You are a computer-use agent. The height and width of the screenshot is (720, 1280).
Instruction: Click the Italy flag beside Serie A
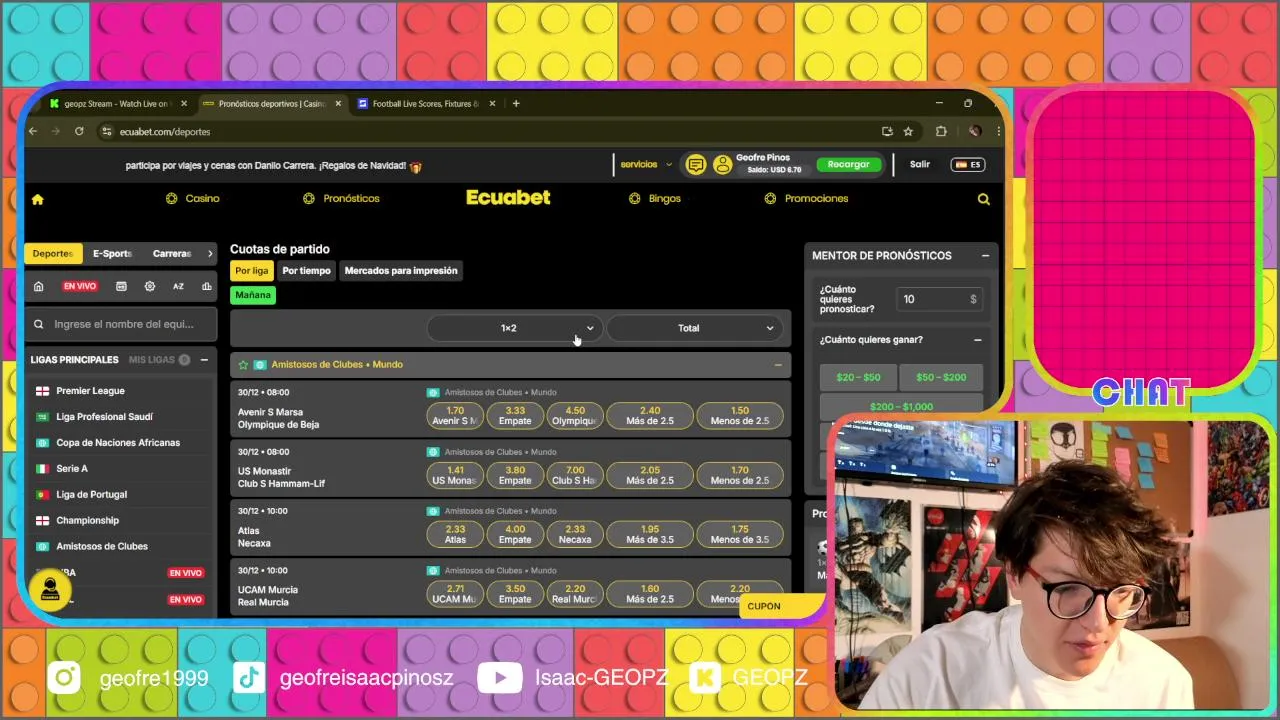click(42, 469)
